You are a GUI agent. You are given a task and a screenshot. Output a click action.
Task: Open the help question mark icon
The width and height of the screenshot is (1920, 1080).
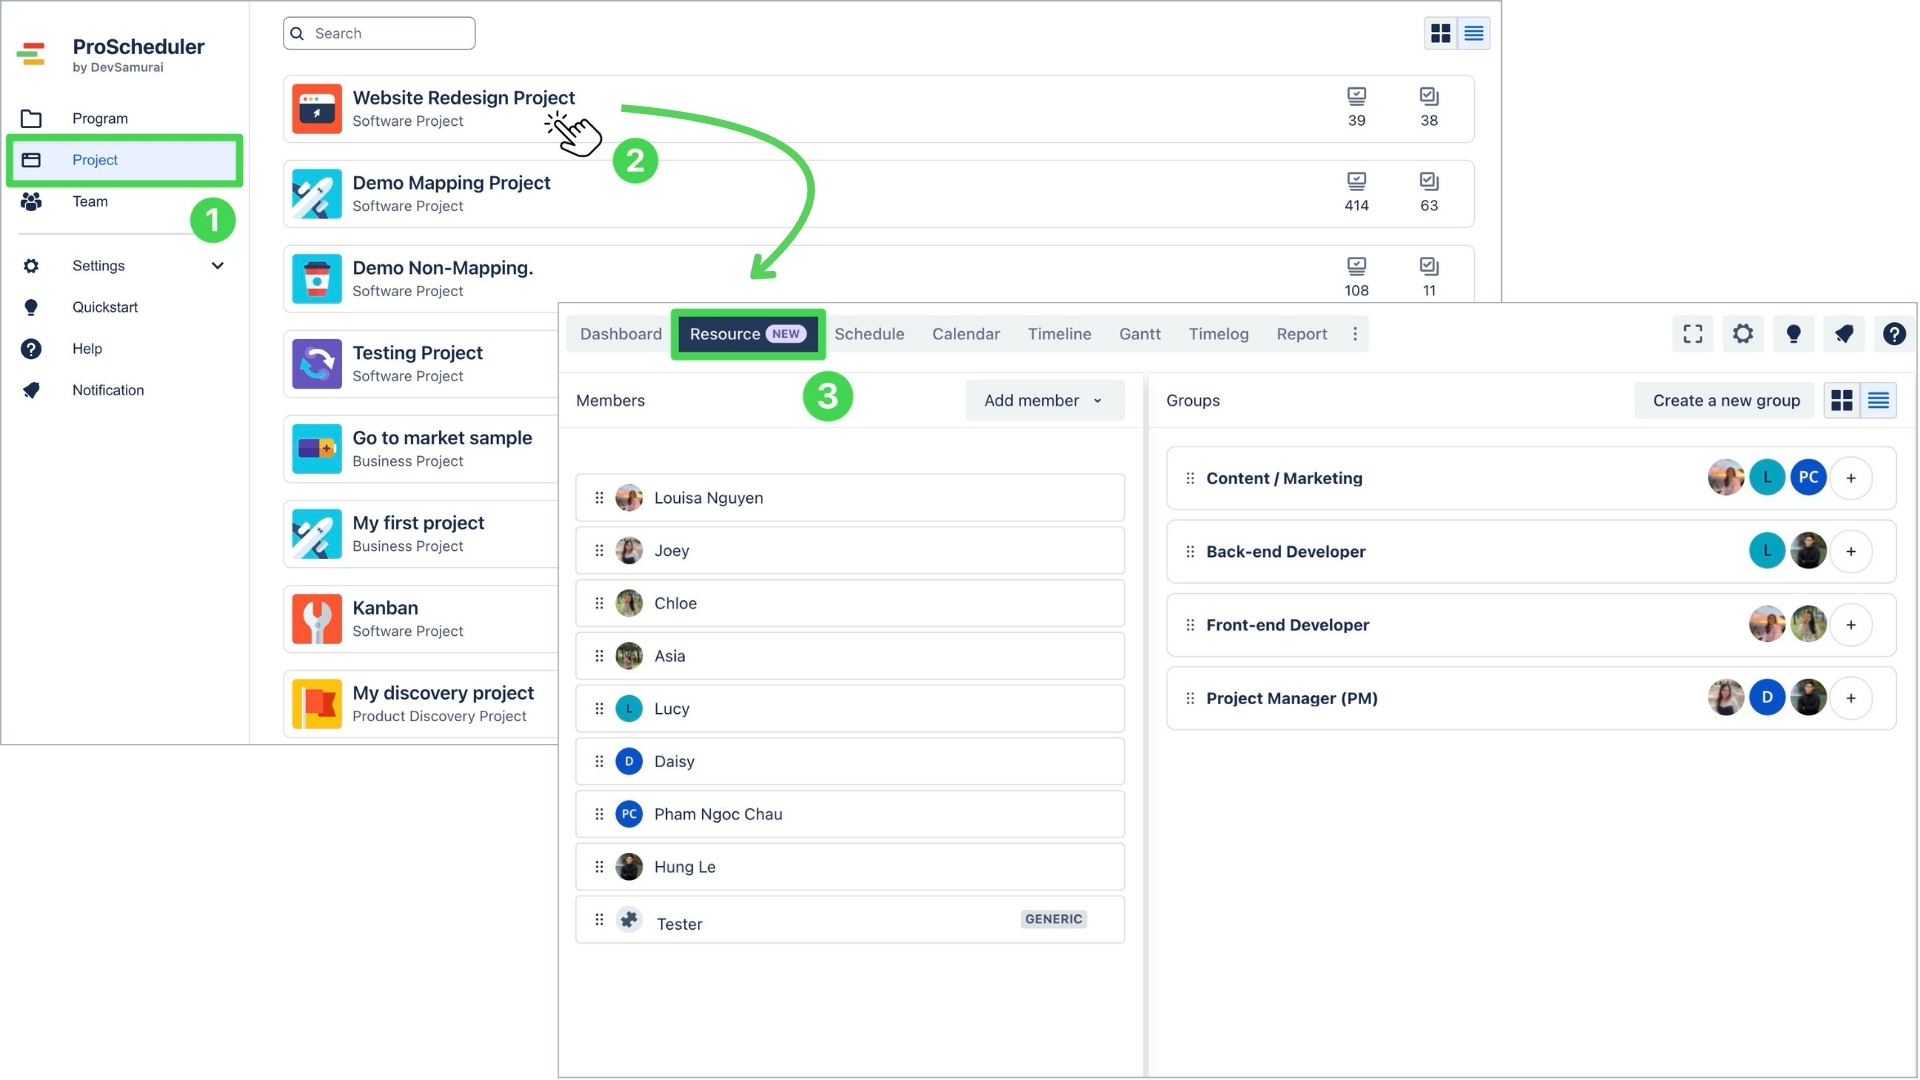coord(1894,334)
